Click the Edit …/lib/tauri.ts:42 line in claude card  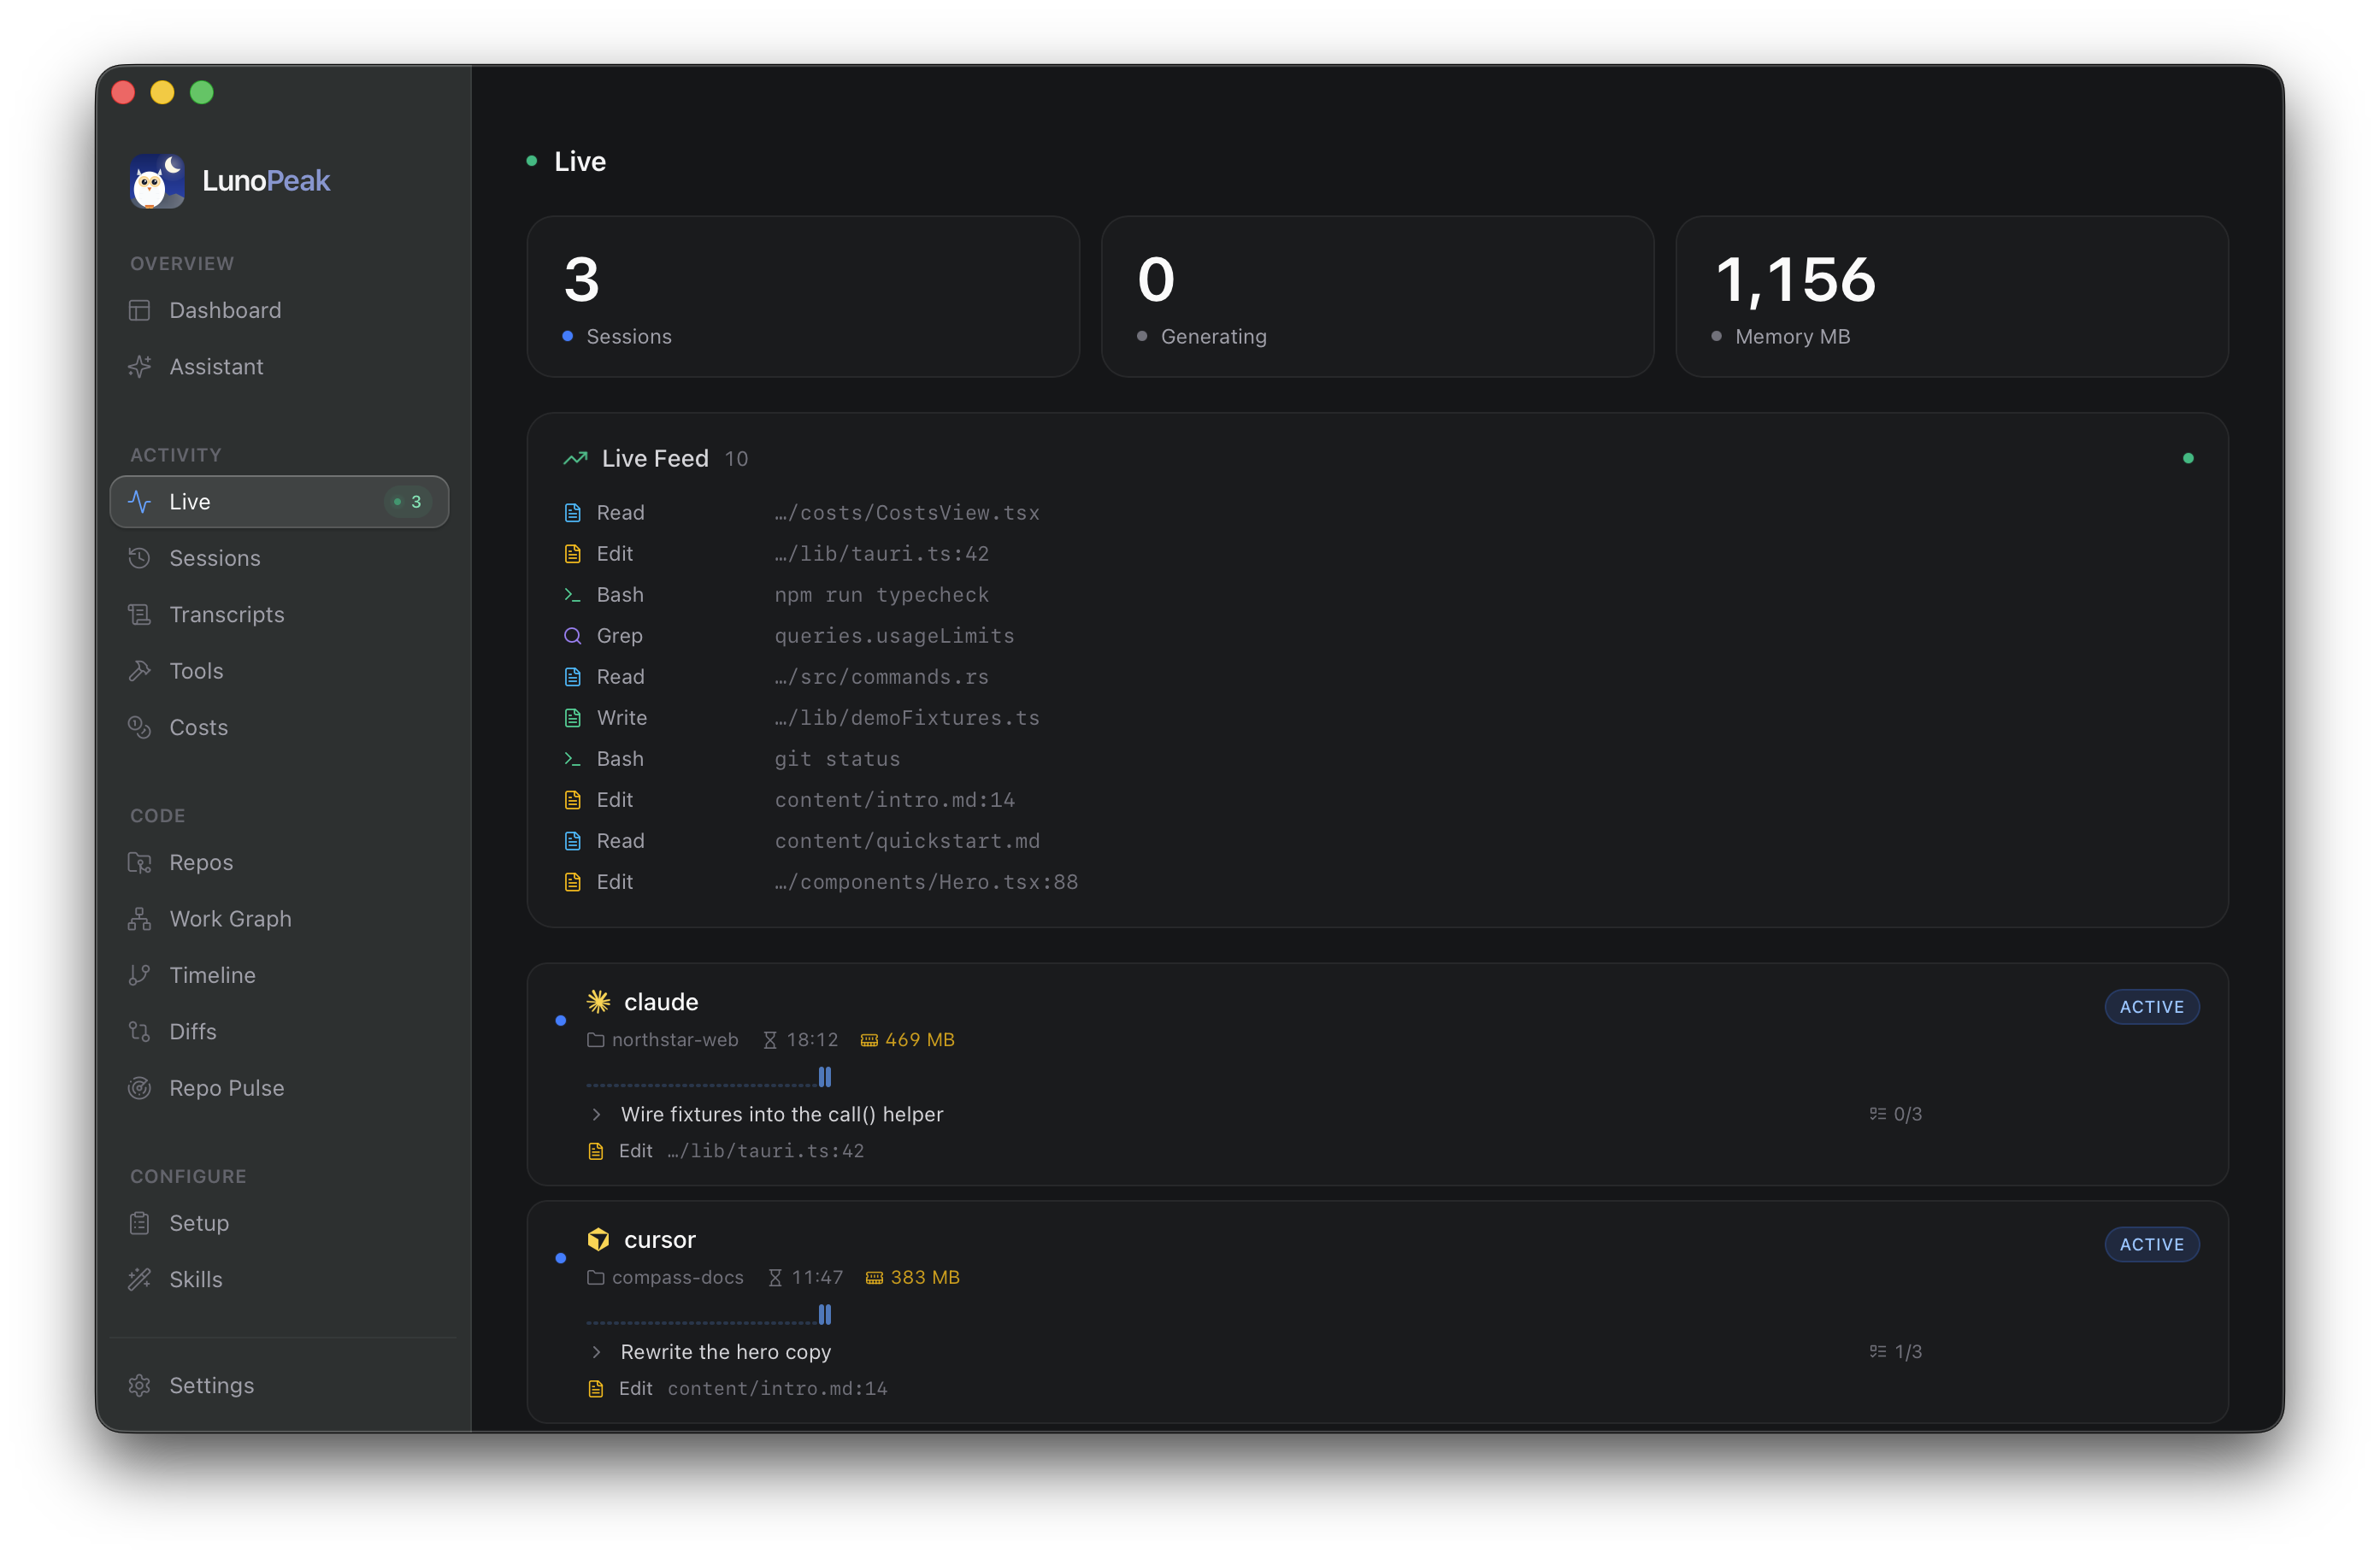pyautogui.click(x=726, y=1151)
